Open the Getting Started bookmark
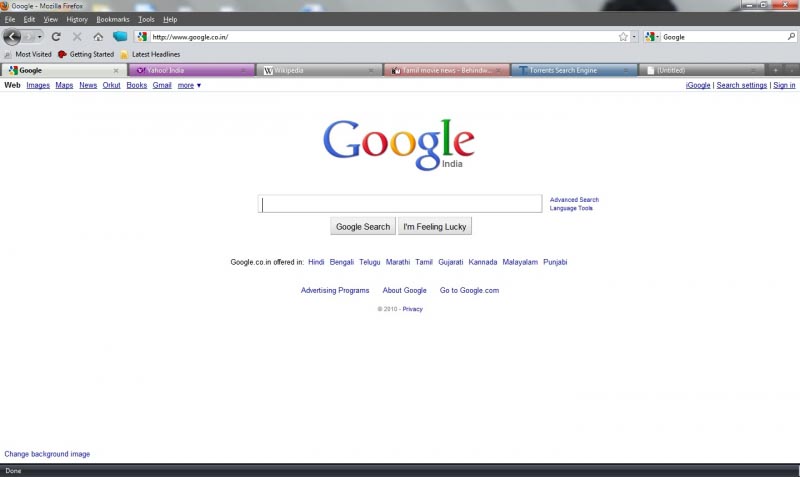The image size is (800, 477). point(86,54)
